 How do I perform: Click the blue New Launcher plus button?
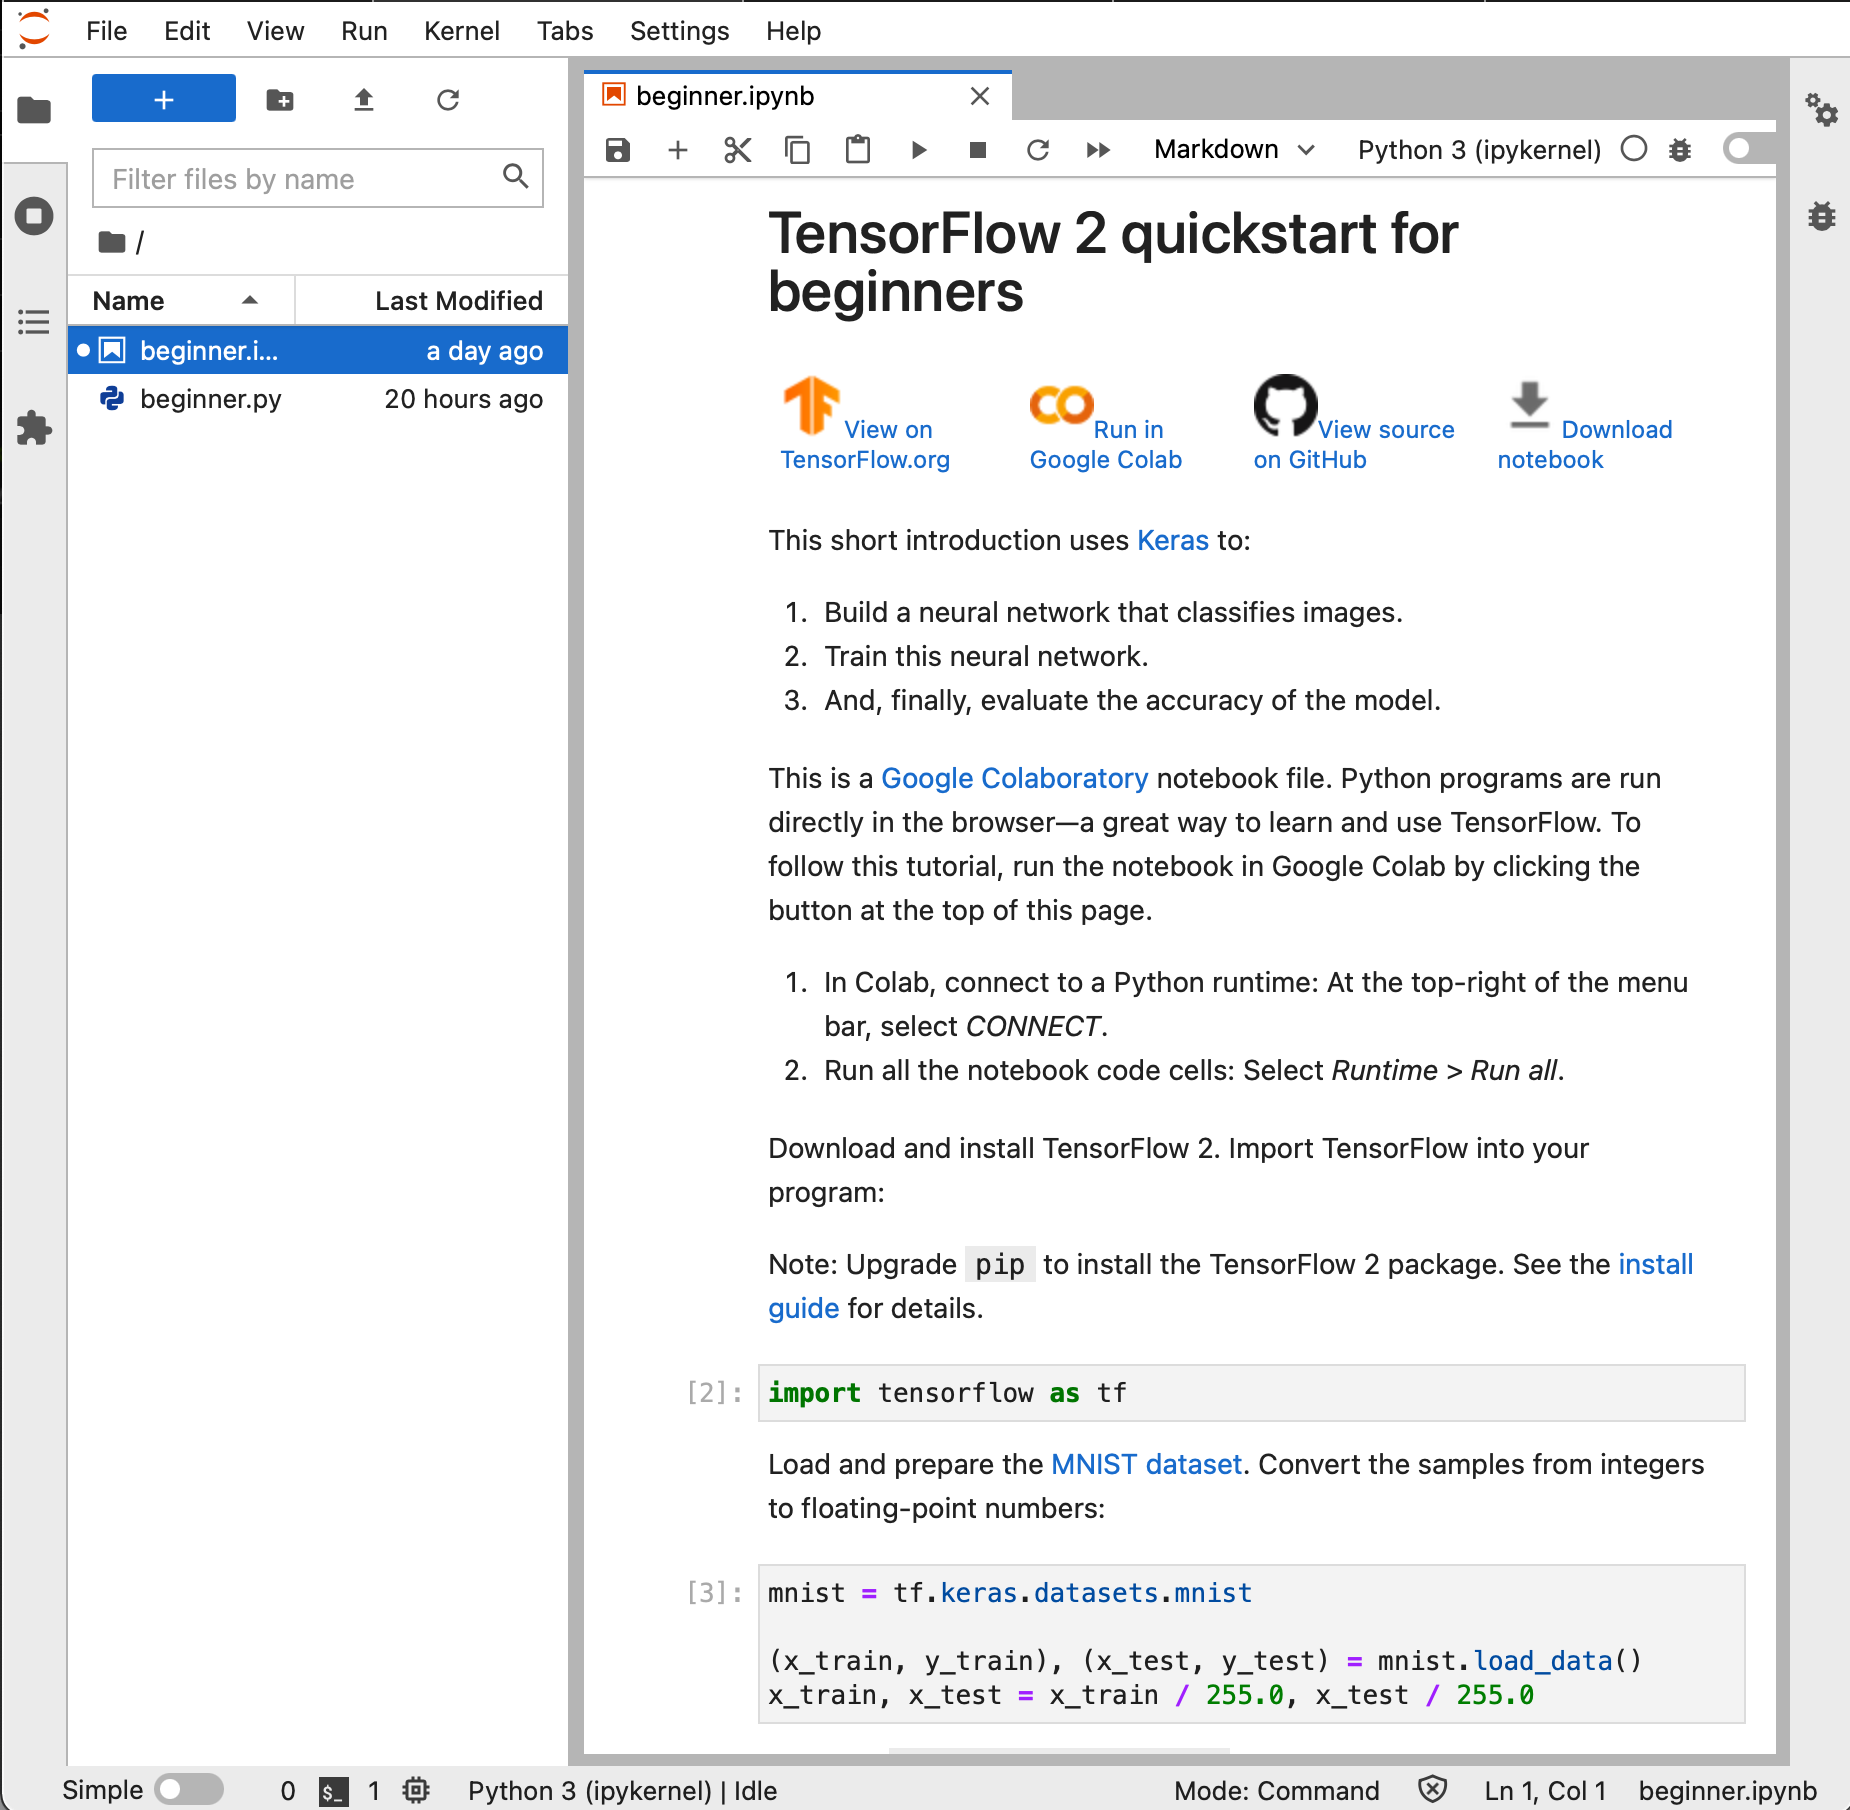coord(164,99)
